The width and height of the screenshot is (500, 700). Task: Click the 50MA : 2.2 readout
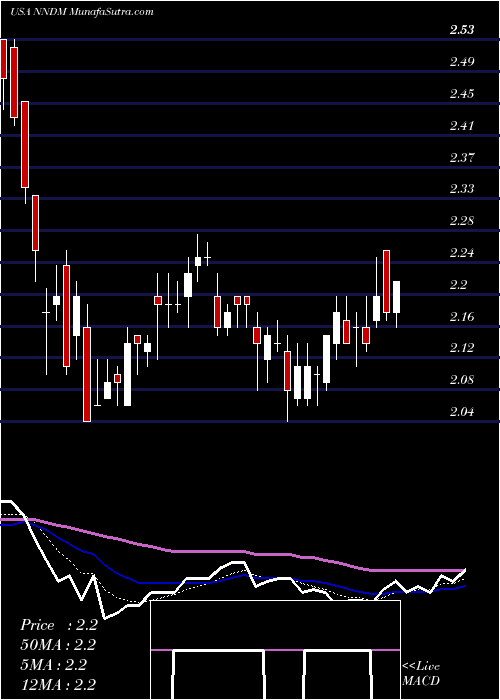coord(58,645)
